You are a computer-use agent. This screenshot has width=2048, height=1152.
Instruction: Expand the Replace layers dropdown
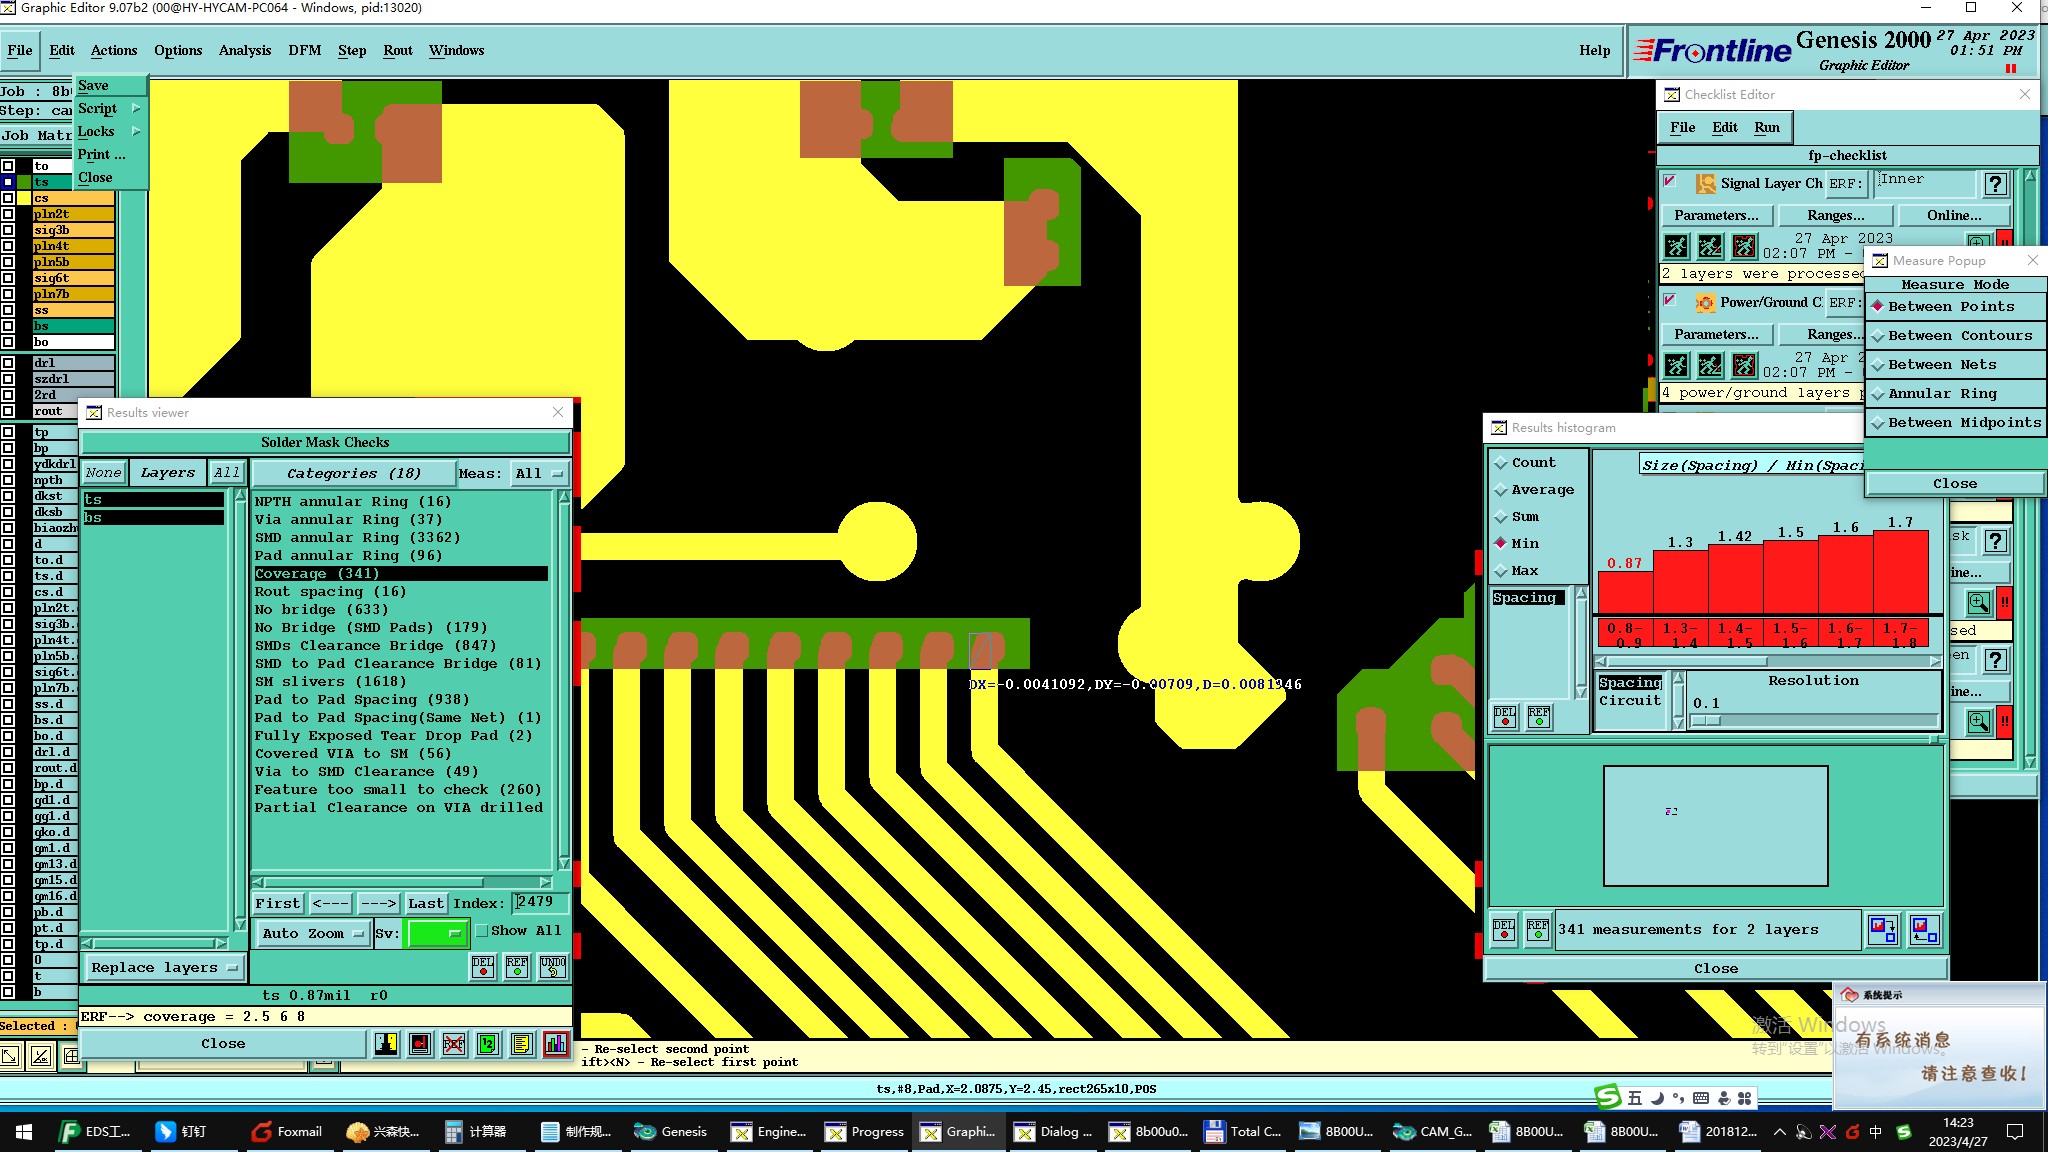point(164,967)
